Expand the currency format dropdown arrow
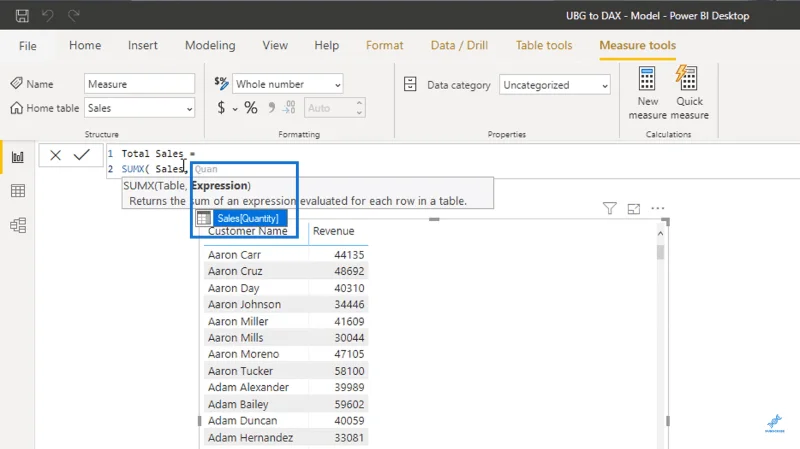Image resolution: width=800 pixels, height=449 pixels. coord(235,109)
